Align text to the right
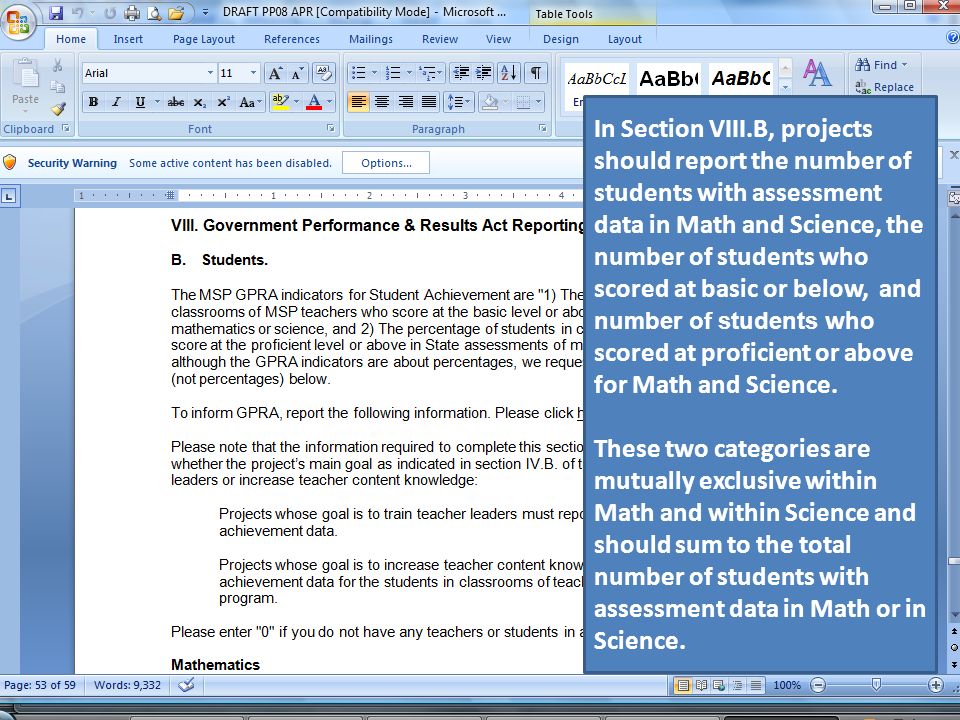Viewport: 960px width, 720px height. pyautogui.click(x=405, y=102)
